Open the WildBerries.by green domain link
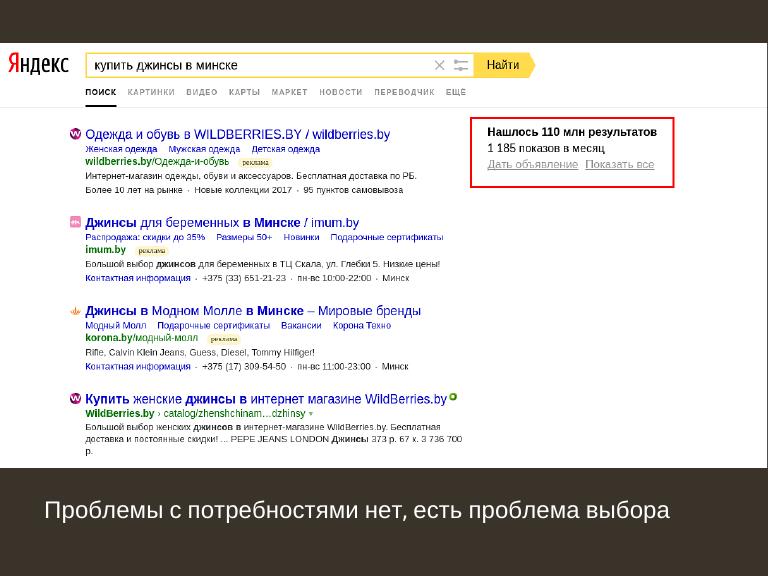 120,413
